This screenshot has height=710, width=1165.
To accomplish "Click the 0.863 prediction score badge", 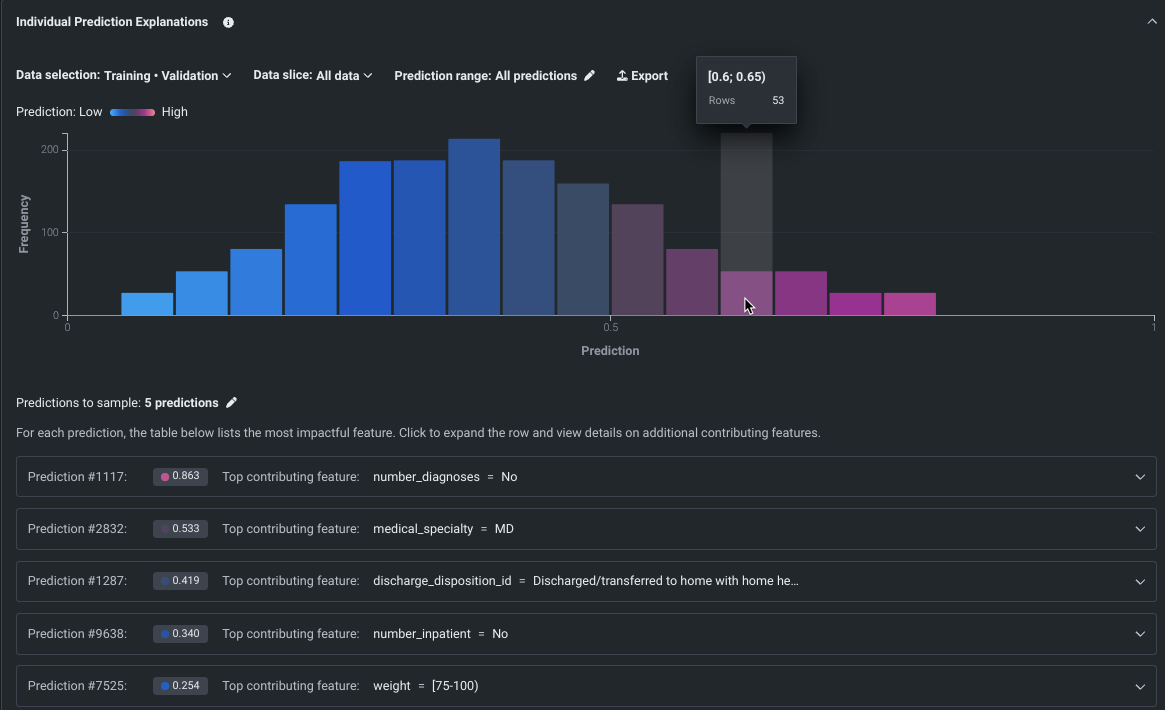I will 180,477.
